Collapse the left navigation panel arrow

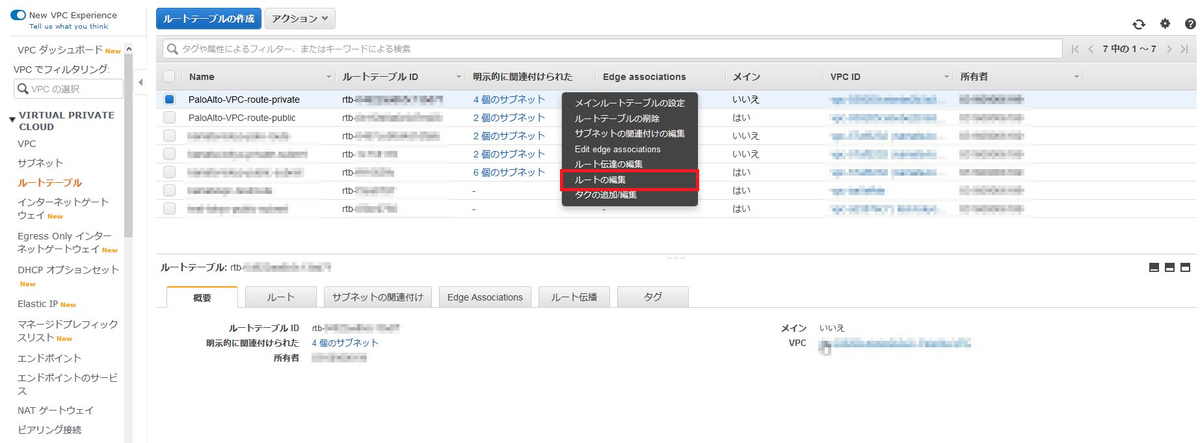point(141,81)
